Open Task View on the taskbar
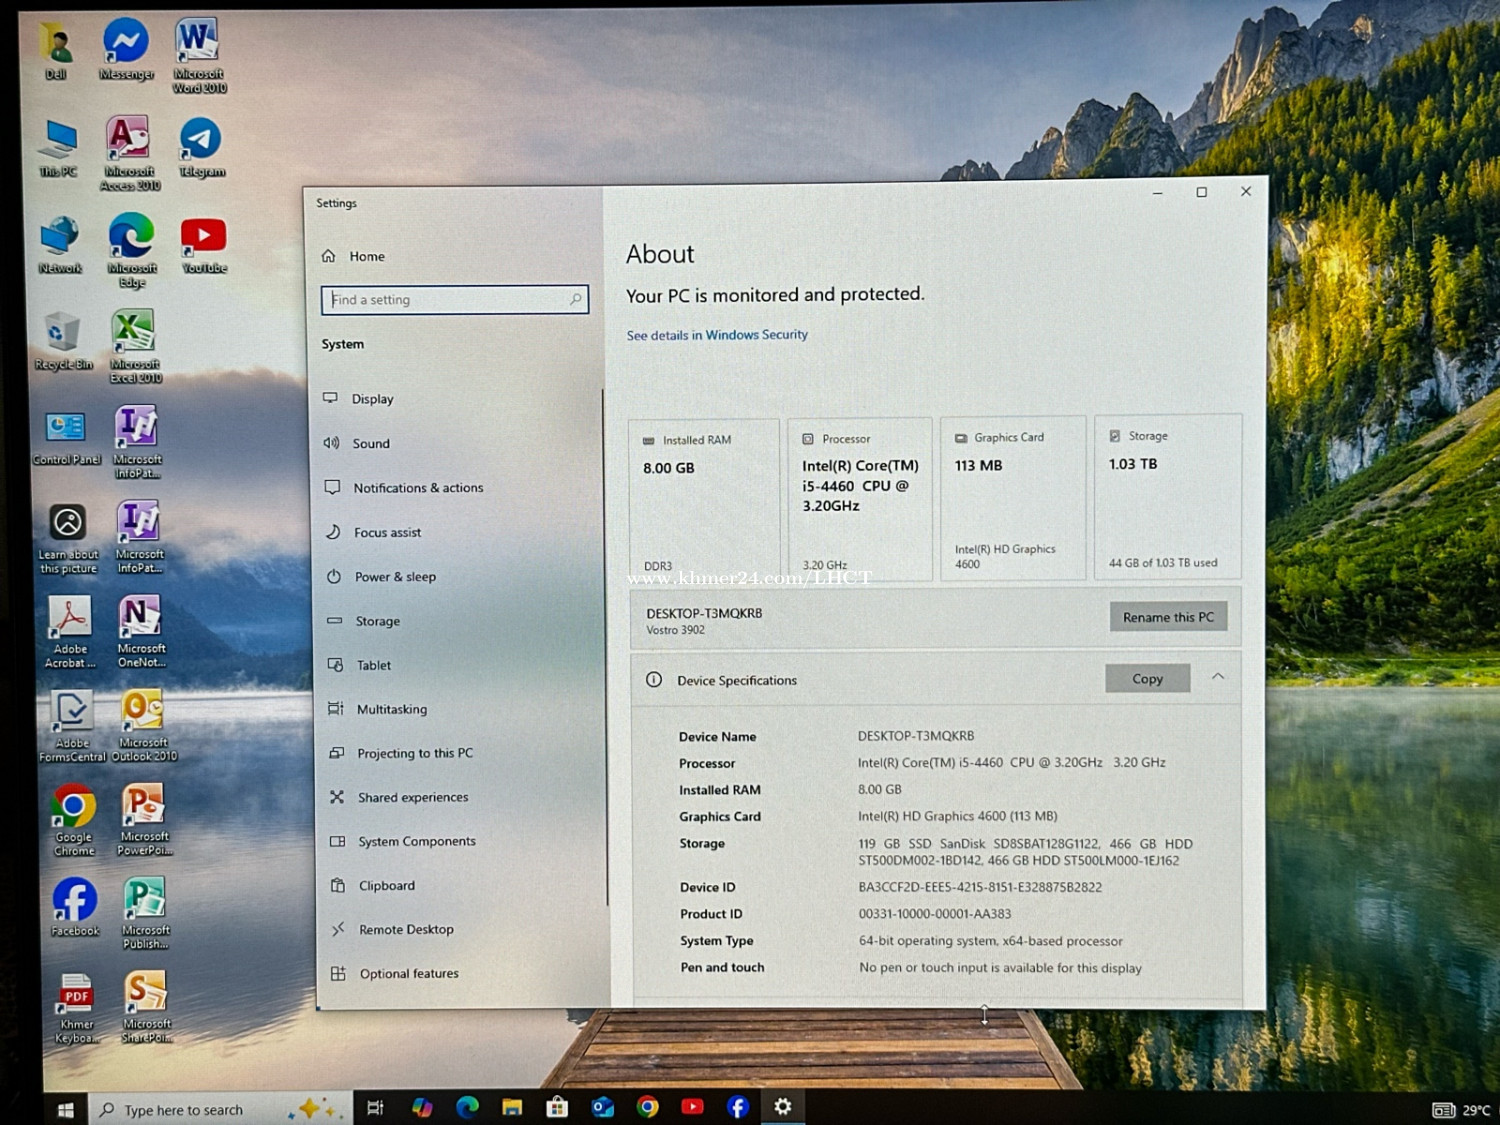 (x=375, y=1108)
